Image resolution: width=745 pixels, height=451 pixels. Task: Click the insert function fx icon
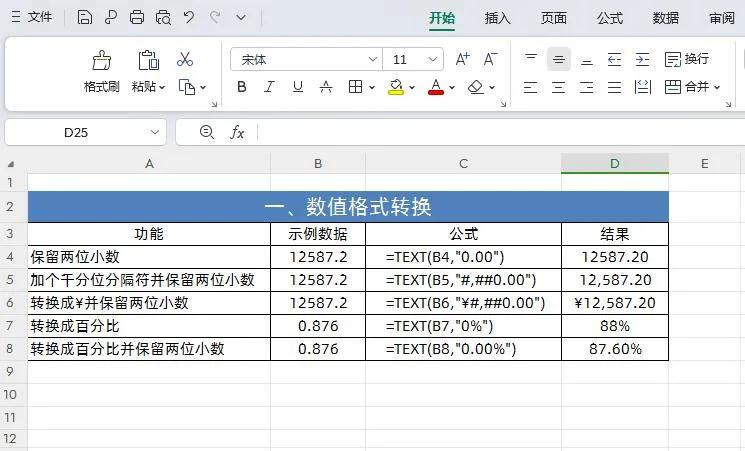(x=237, y=132)
